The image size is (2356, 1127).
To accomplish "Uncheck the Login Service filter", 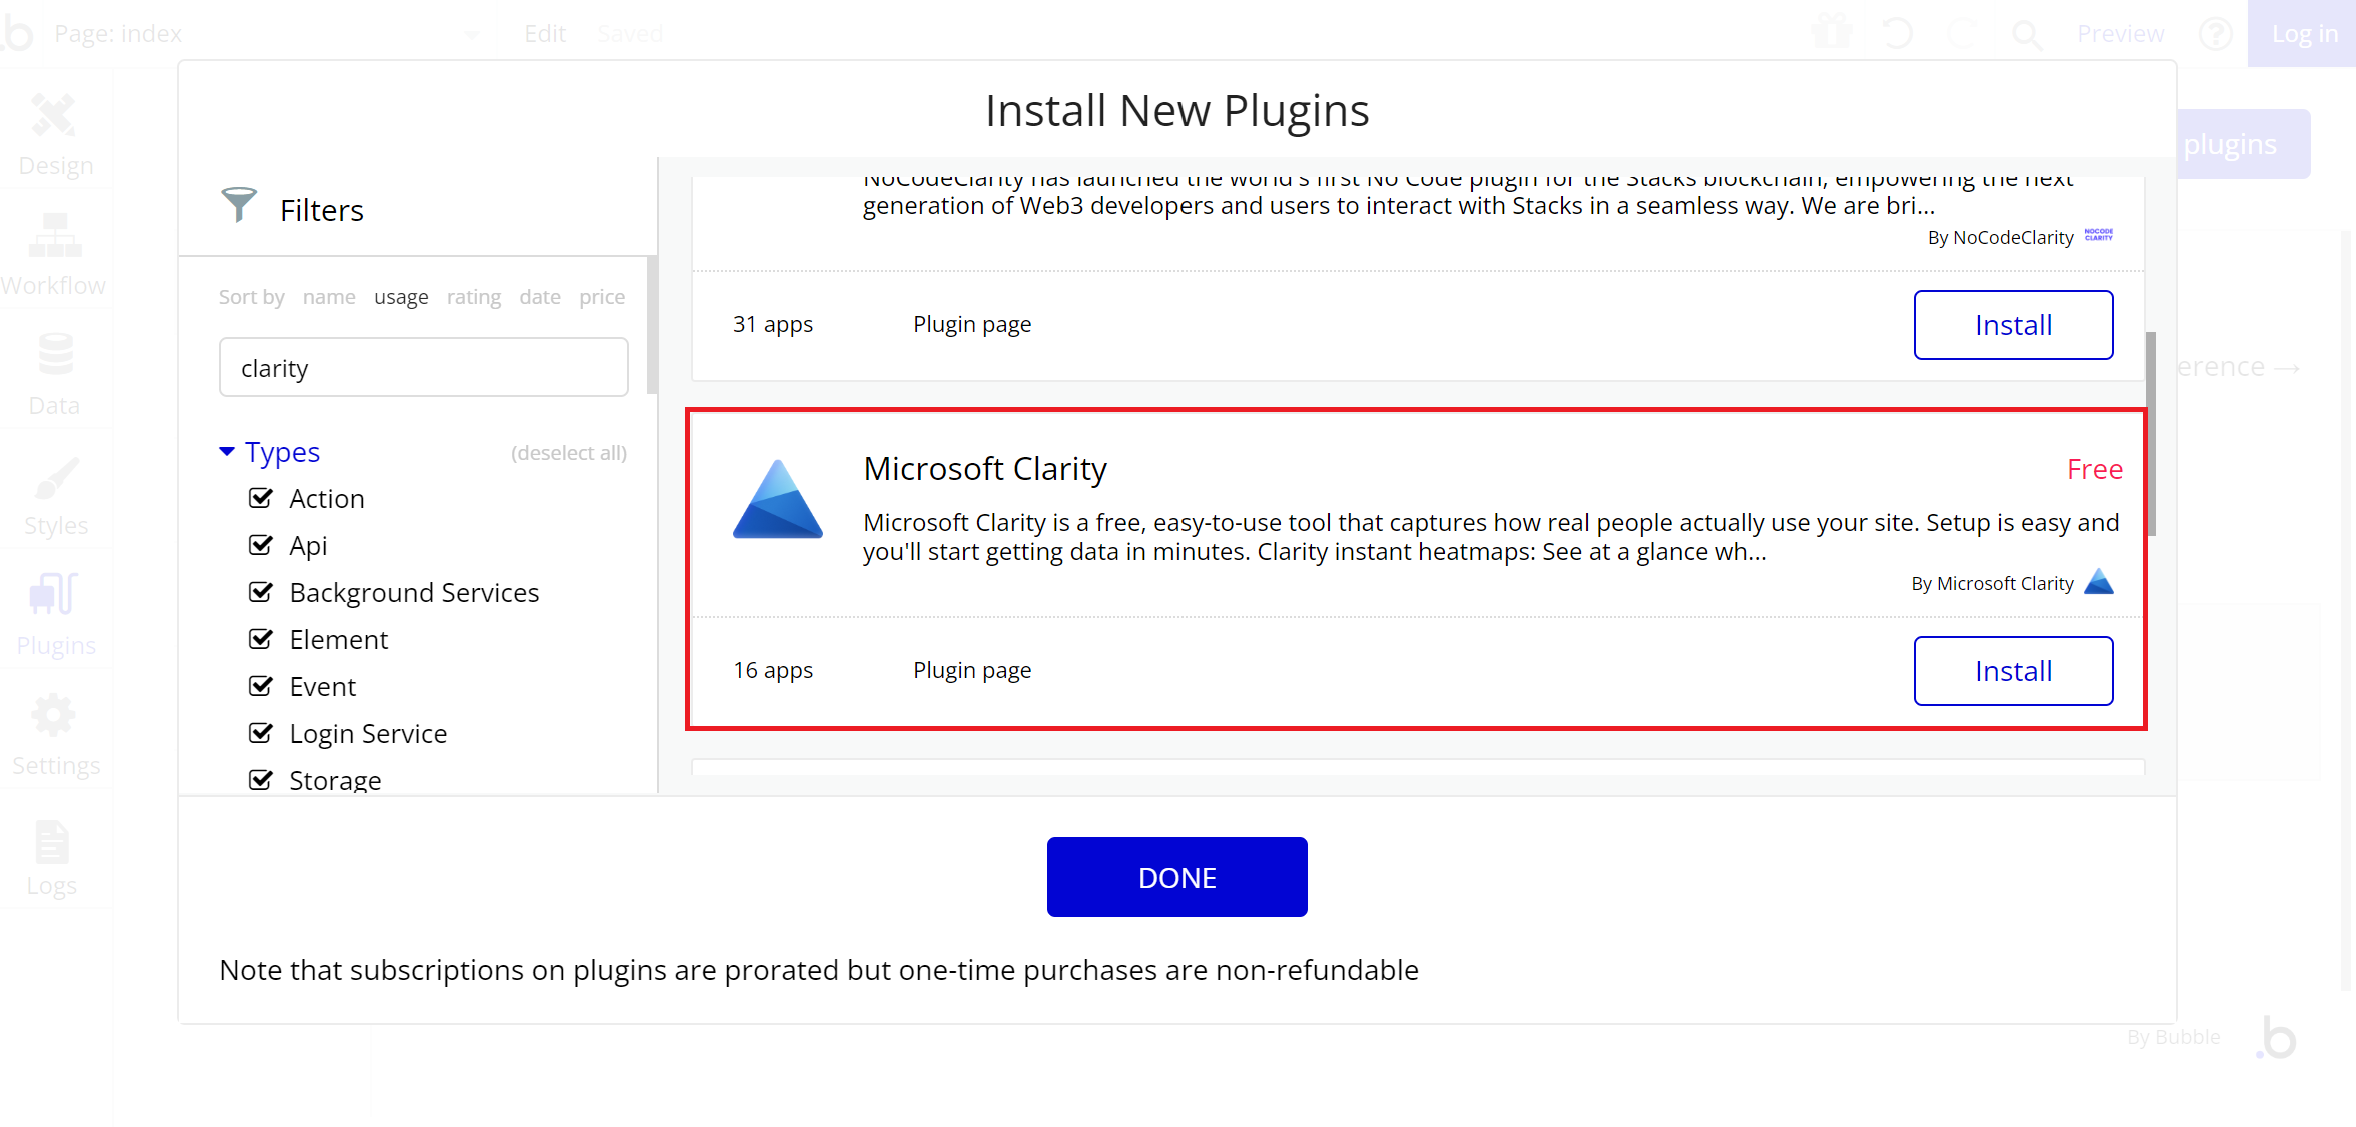I will 263,733.
